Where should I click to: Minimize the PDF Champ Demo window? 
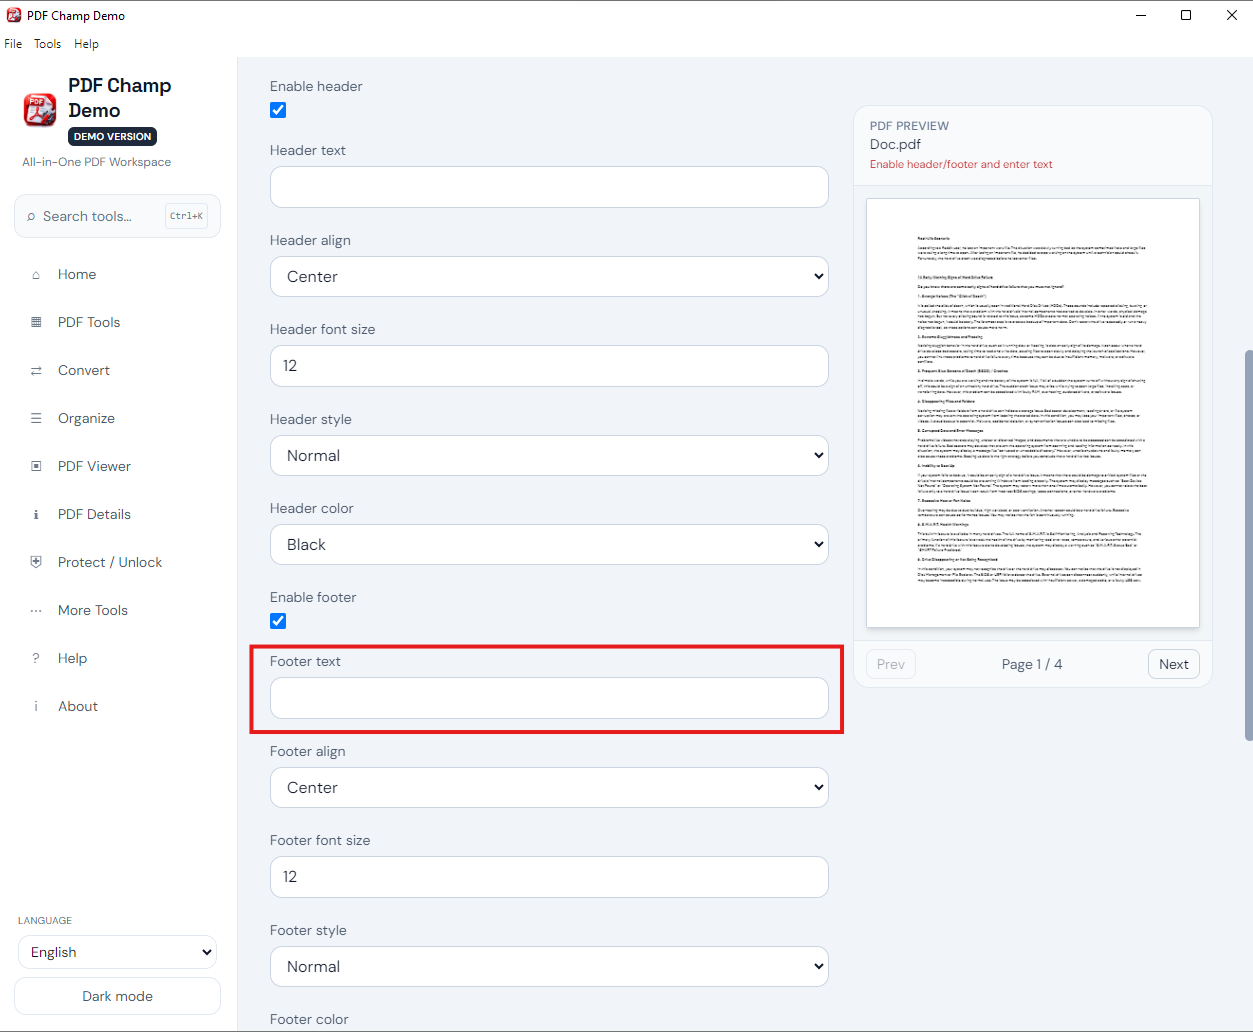point(1141,15)
